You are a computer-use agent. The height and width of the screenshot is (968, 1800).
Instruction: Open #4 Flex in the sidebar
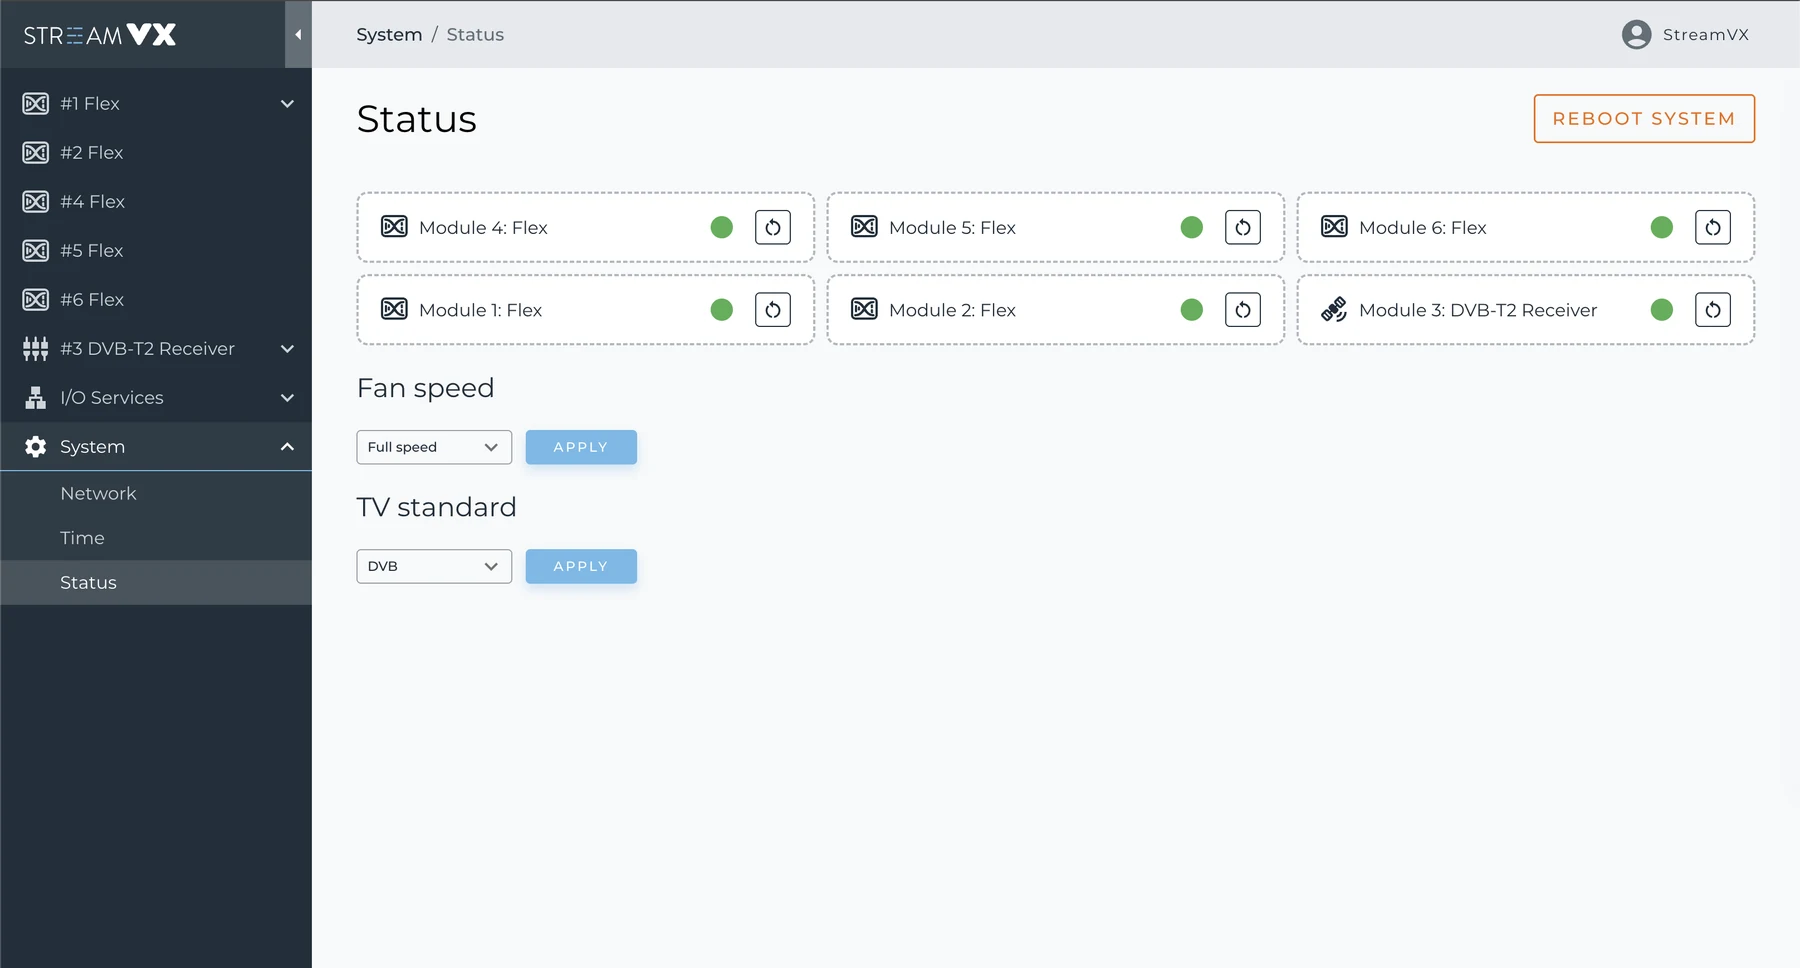(x=156, y=201)
